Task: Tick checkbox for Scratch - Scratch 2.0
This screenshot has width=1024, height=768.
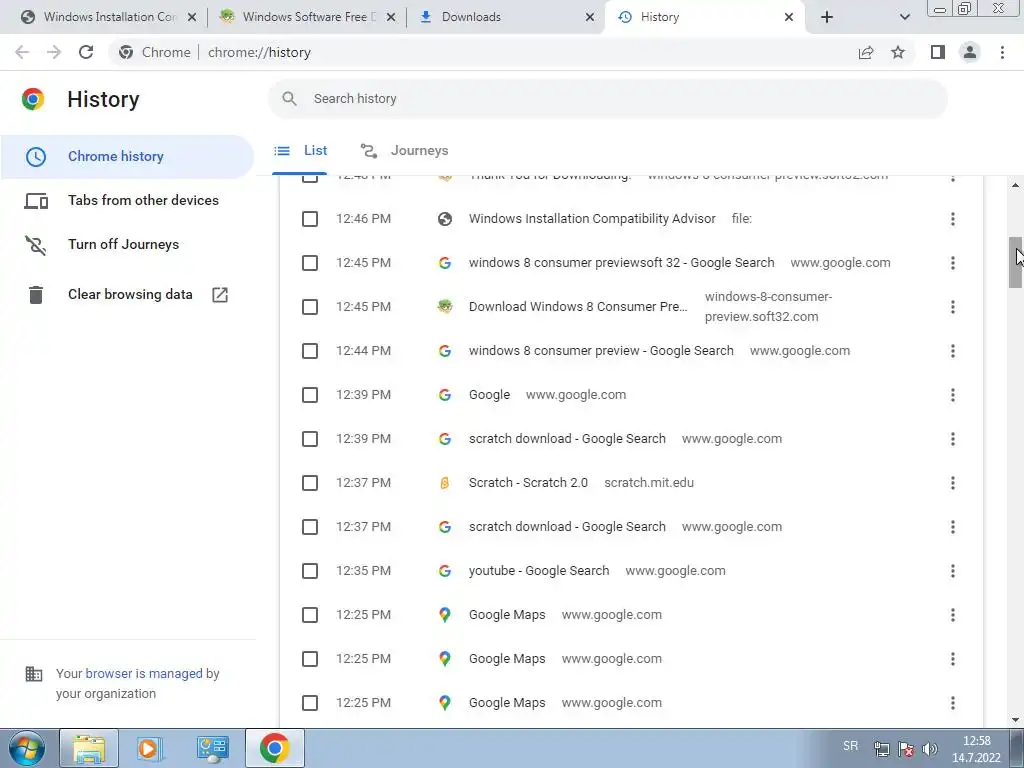Action: pyautogui.click(x=310, y=483)
